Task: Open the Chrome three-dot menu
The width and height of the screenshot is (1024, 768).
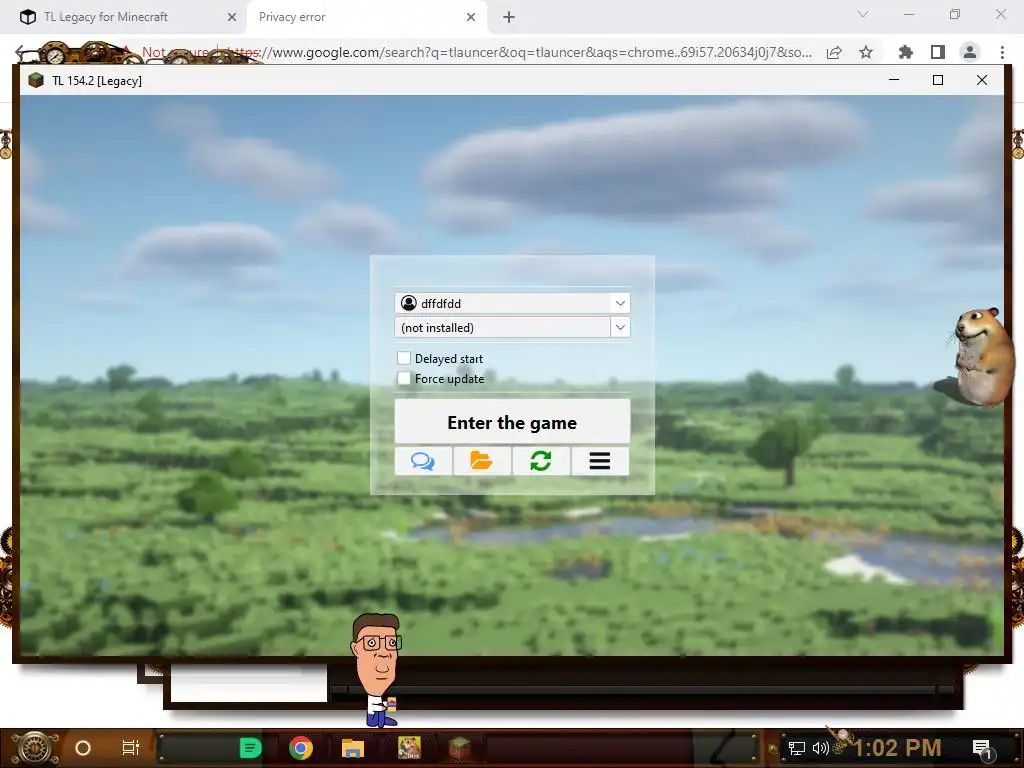Action: [x=1002, y=52]
